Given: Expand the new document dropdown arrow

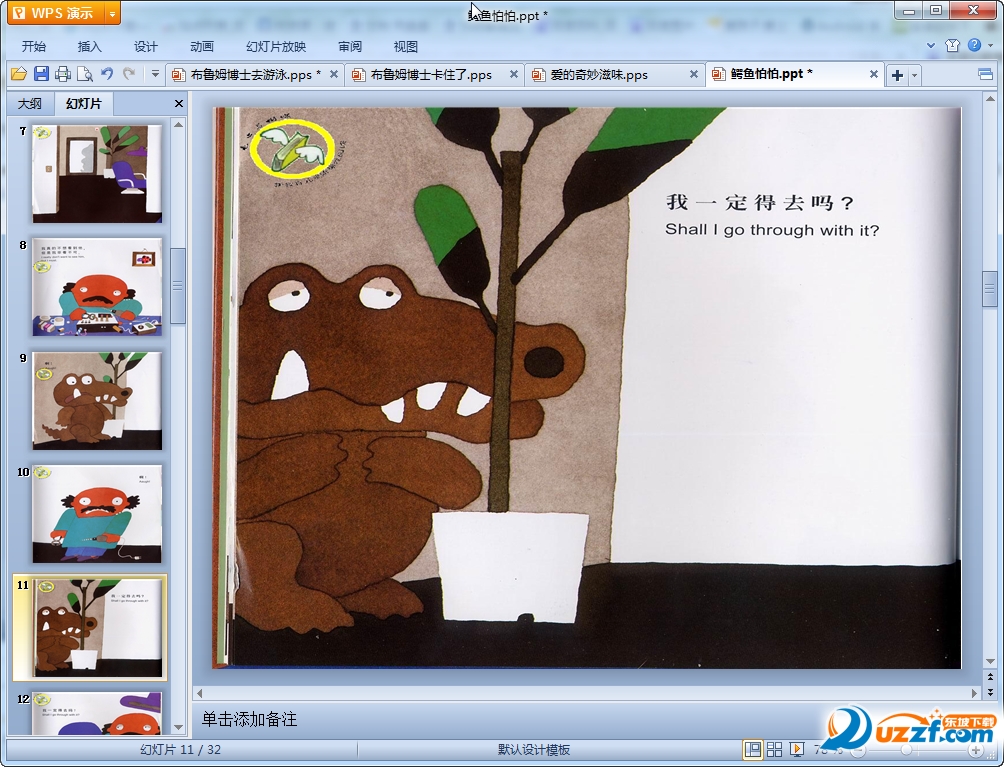Looking at the screenshot, I should (914, 75).
